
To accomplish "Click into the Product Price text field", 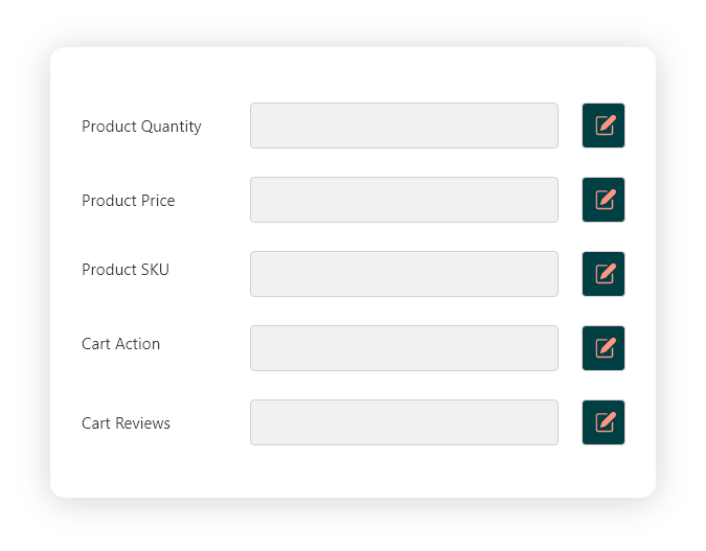I will click(x=404, y=200).
